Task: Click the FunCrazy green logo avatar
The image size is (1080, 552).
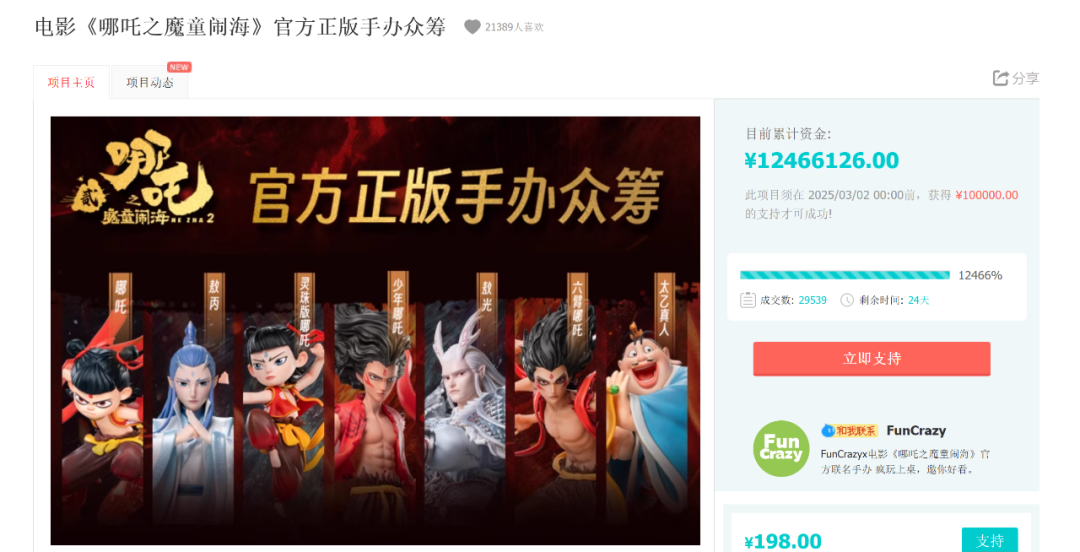Action: (781, 449)
